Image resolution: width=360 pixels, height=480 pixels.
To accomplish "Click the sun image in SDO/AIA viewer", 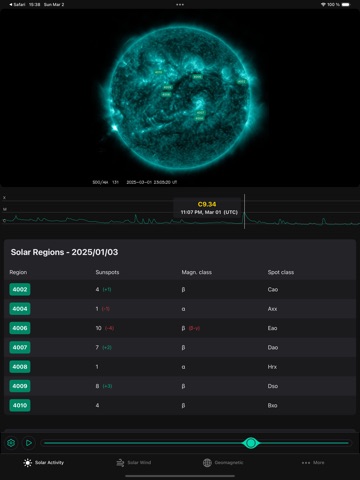I will tap(180, 97).
